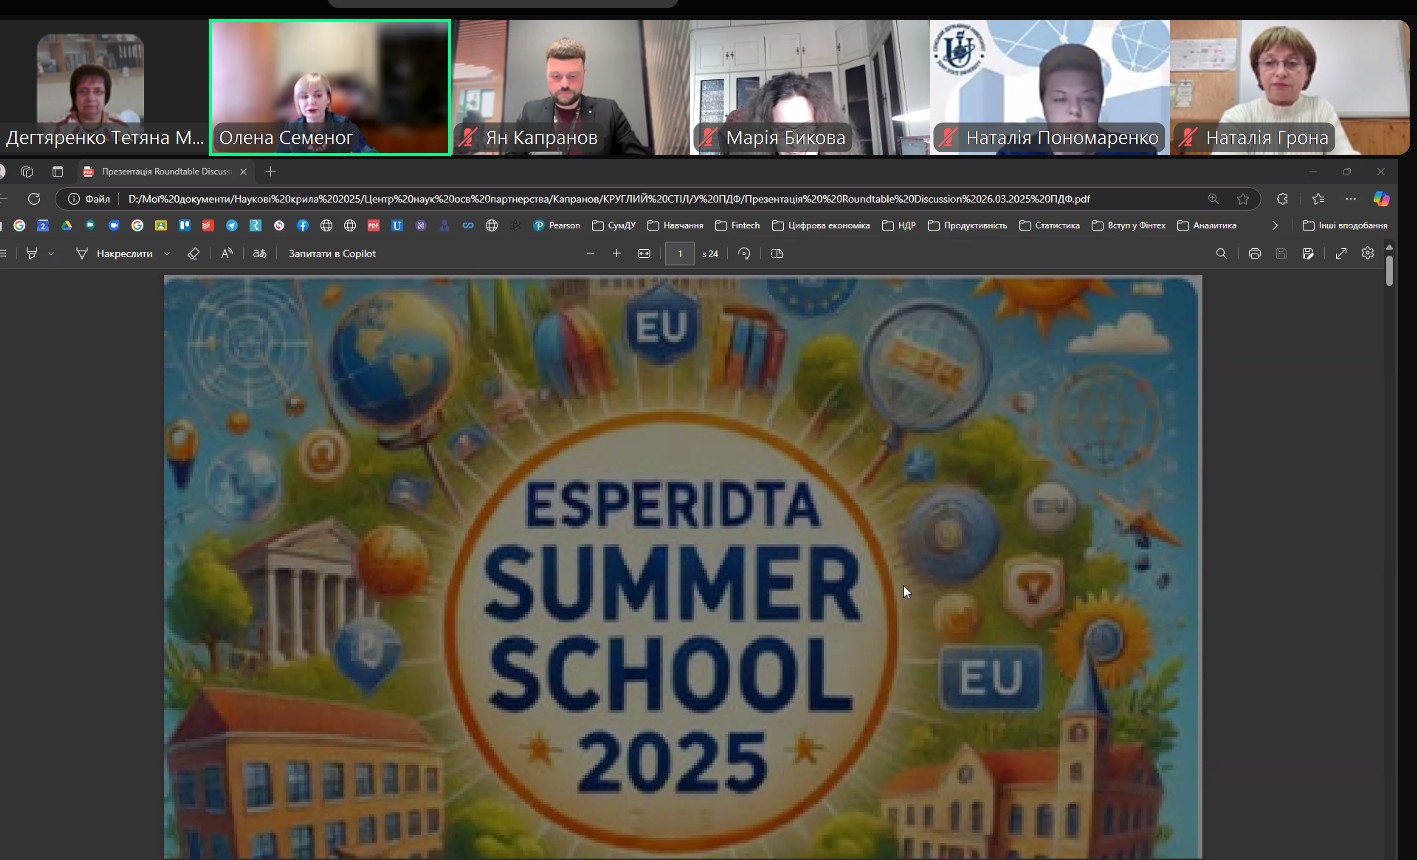This screenshot has width=1417, height=860.
Task: Click the PDF zoom out minus icon
Action: click(x=590, y=254)
